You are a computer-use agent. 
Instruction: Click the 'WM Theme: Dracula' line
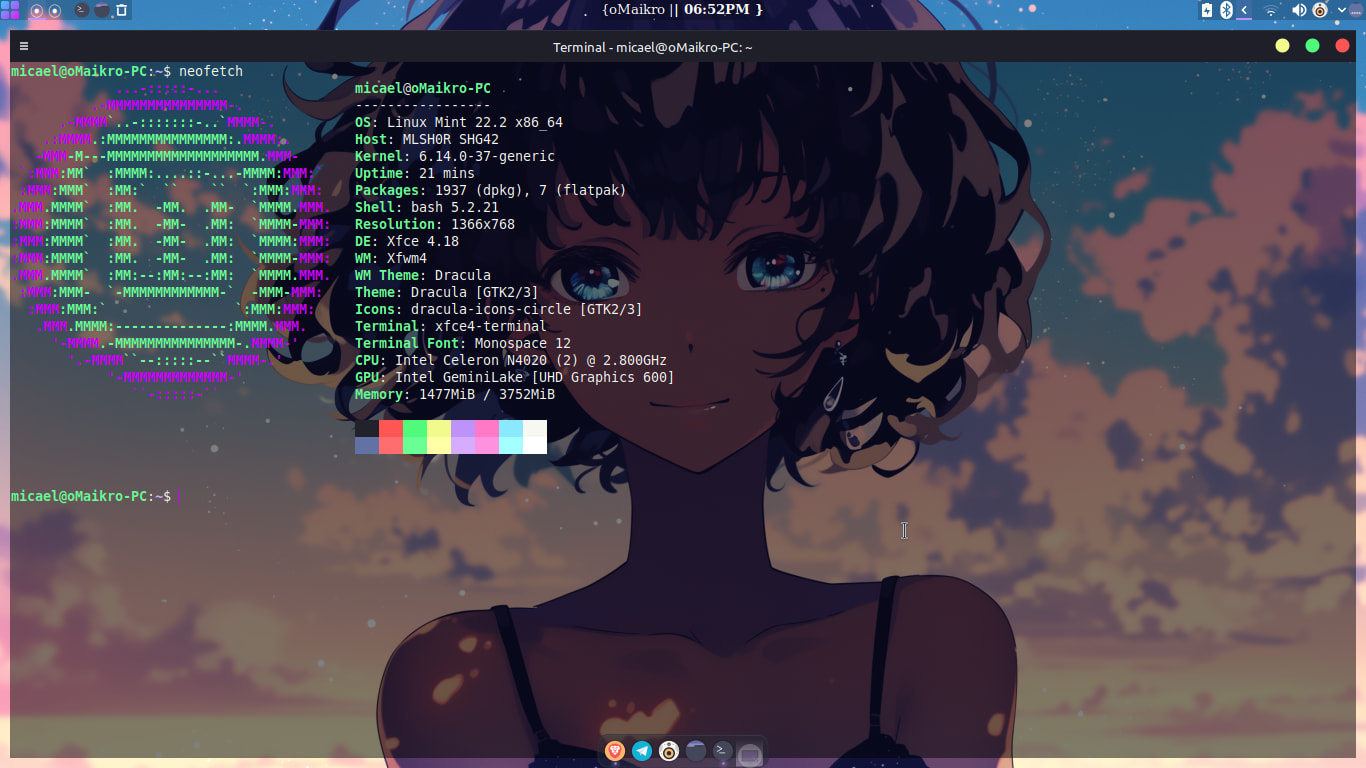point(423,276)
